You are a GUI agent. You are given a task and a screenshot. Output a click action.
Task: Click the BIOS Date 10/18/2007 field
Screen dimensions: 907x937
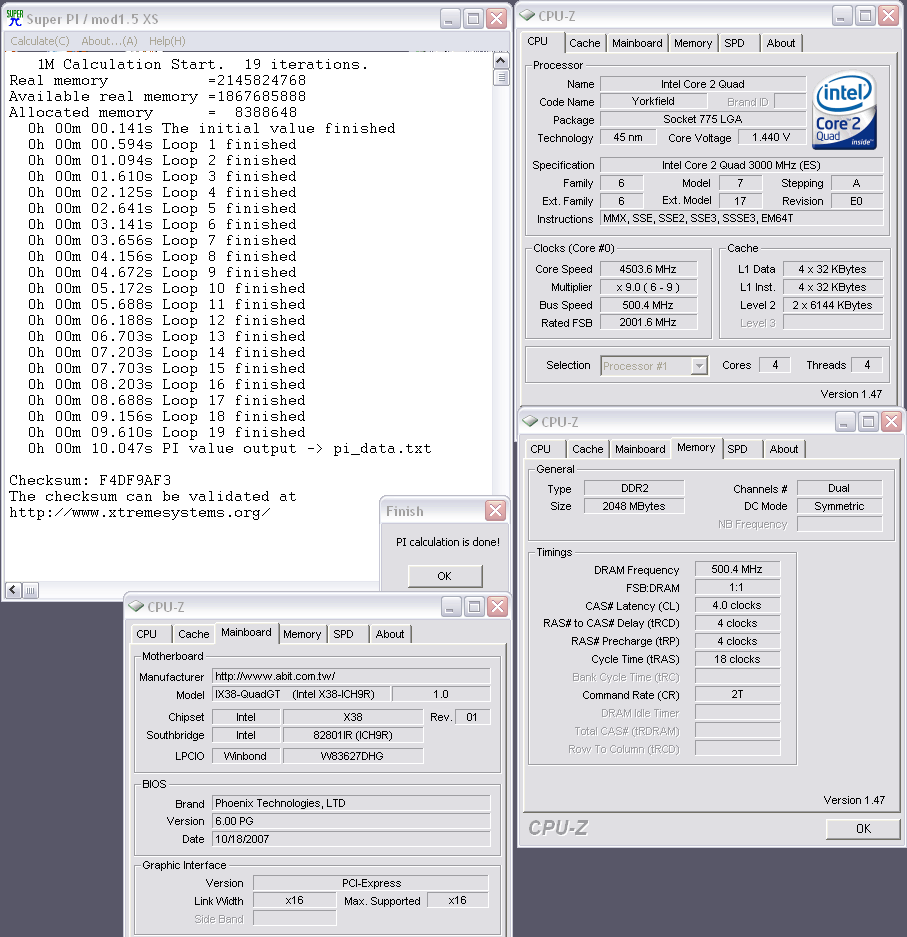[x=351, y=838]
